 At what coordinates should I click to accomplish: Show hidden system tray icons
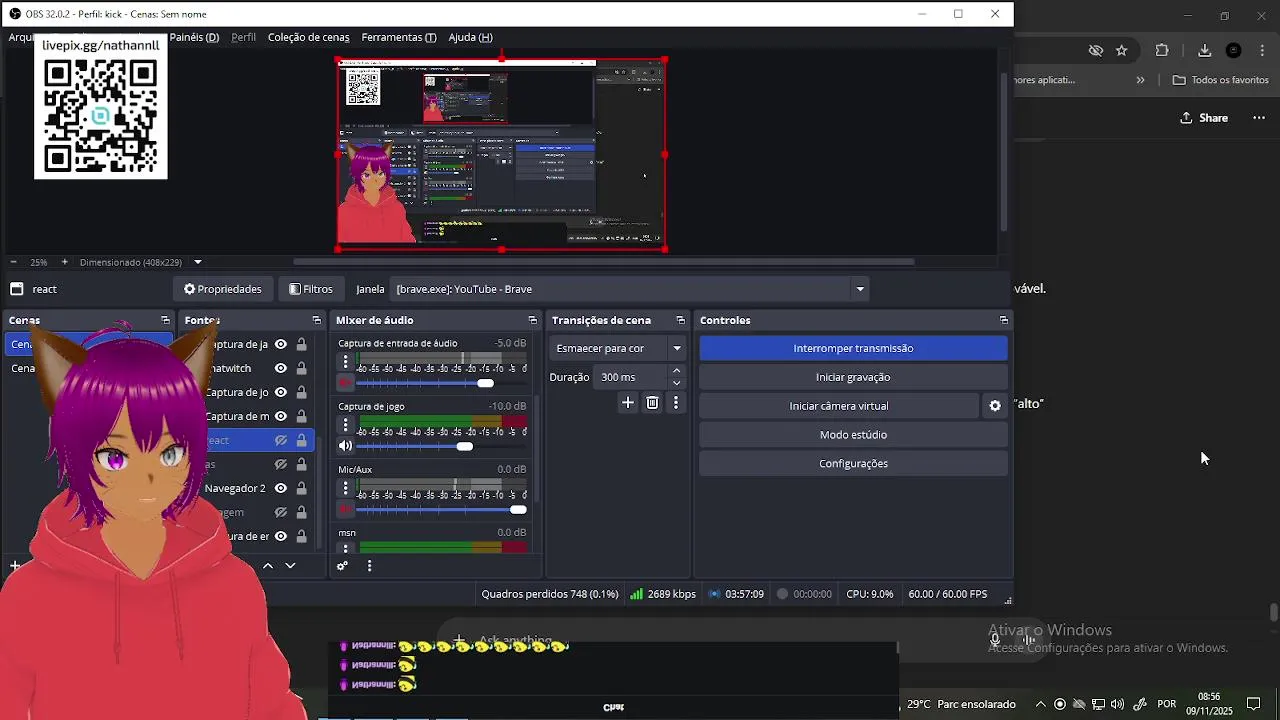(x=1041, y=704)
